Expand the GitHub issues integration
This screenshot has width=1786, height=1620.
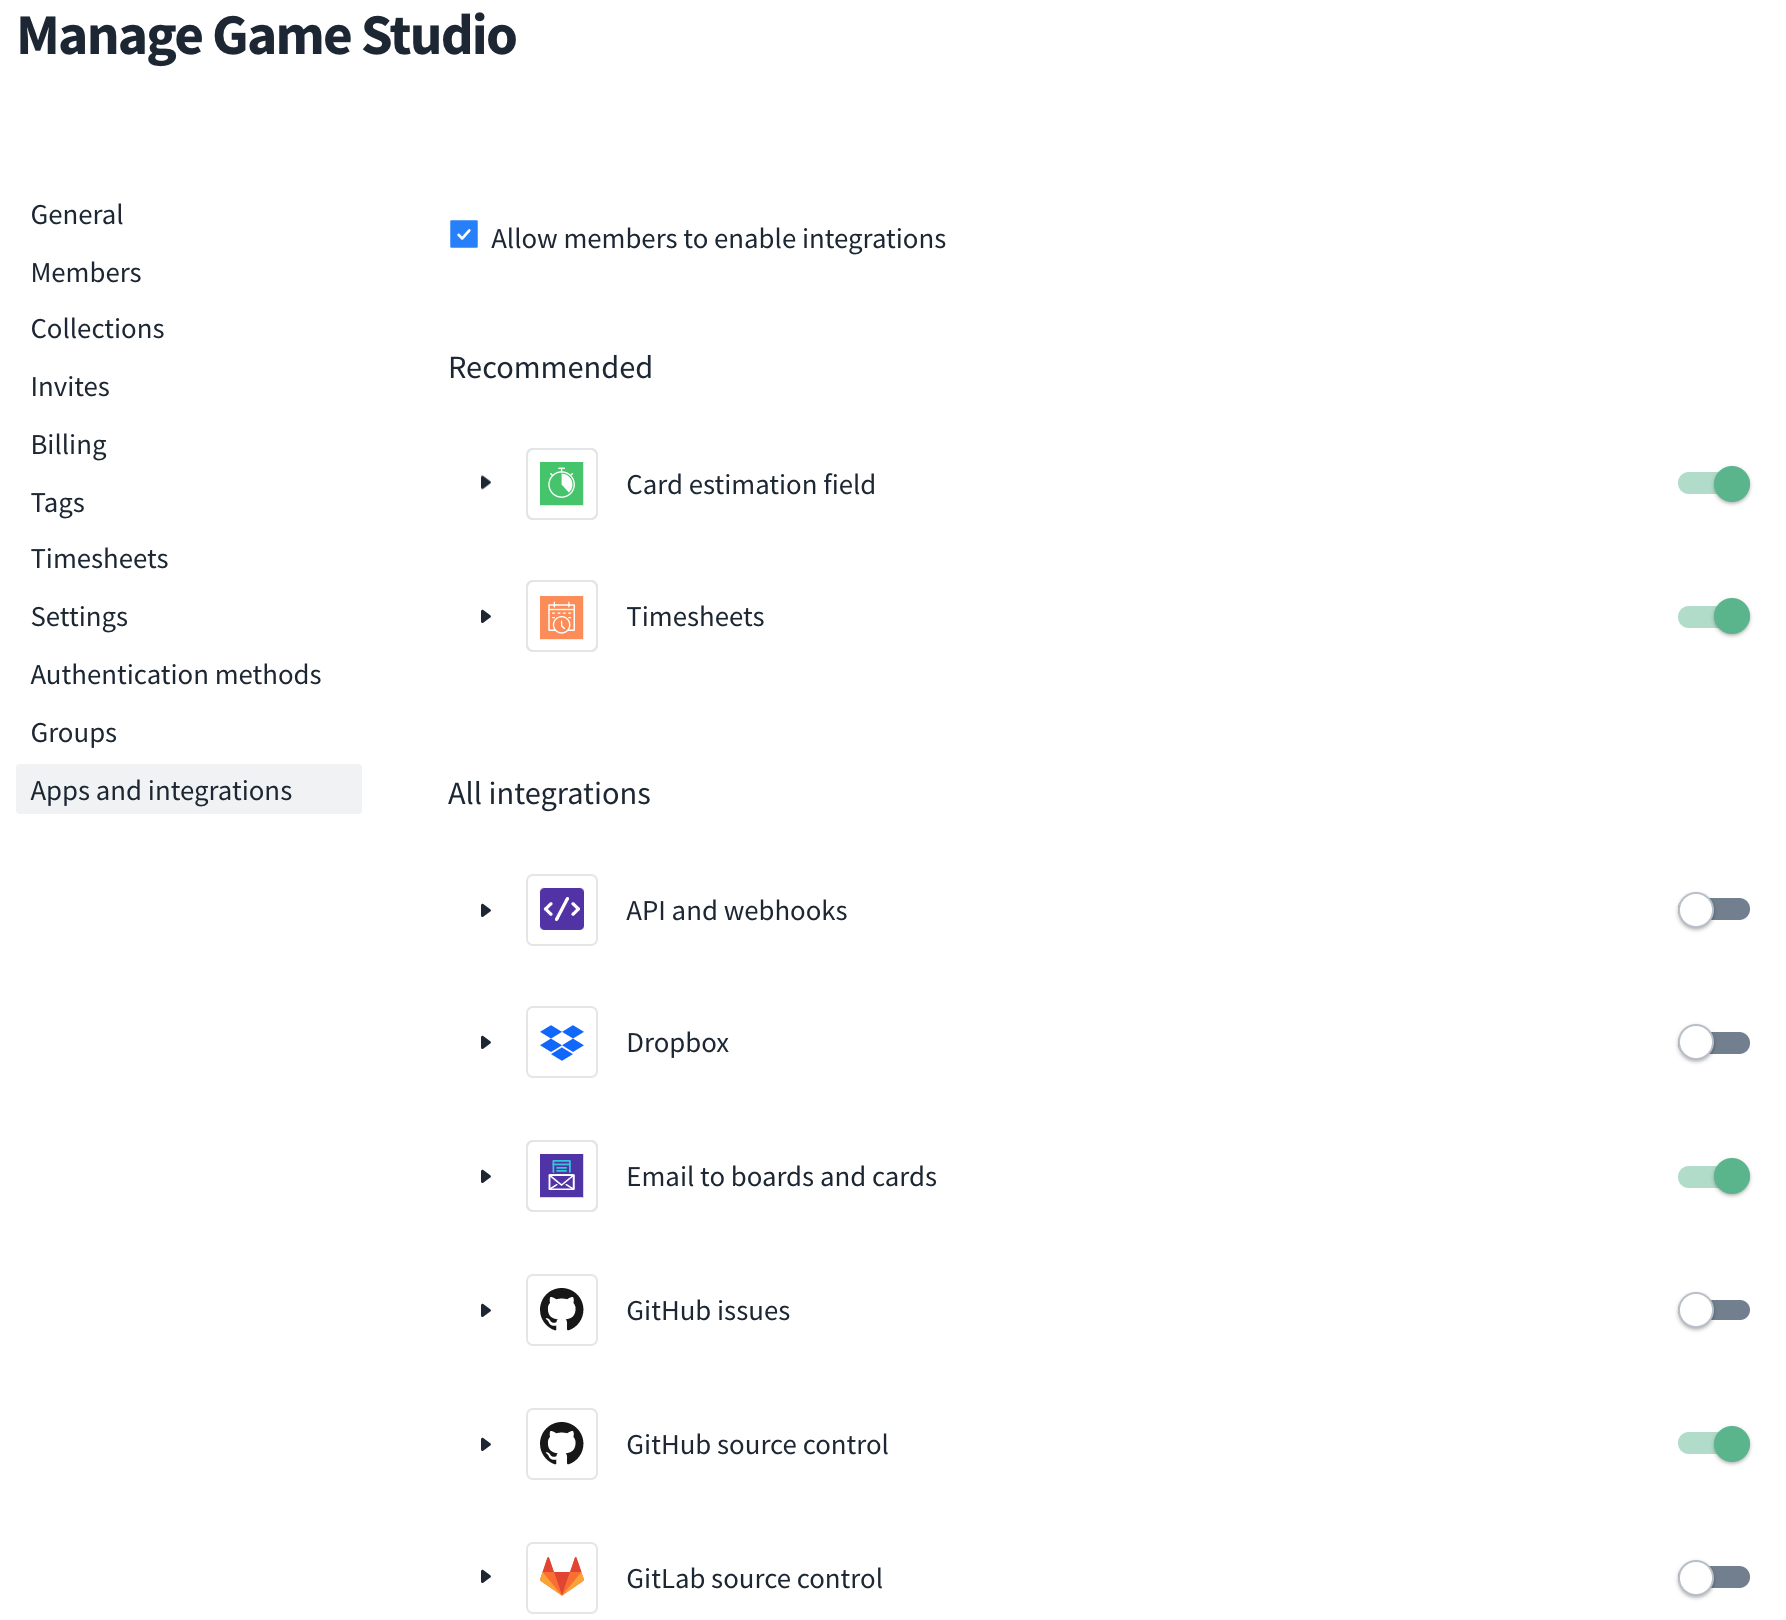tap(487, 1310)
